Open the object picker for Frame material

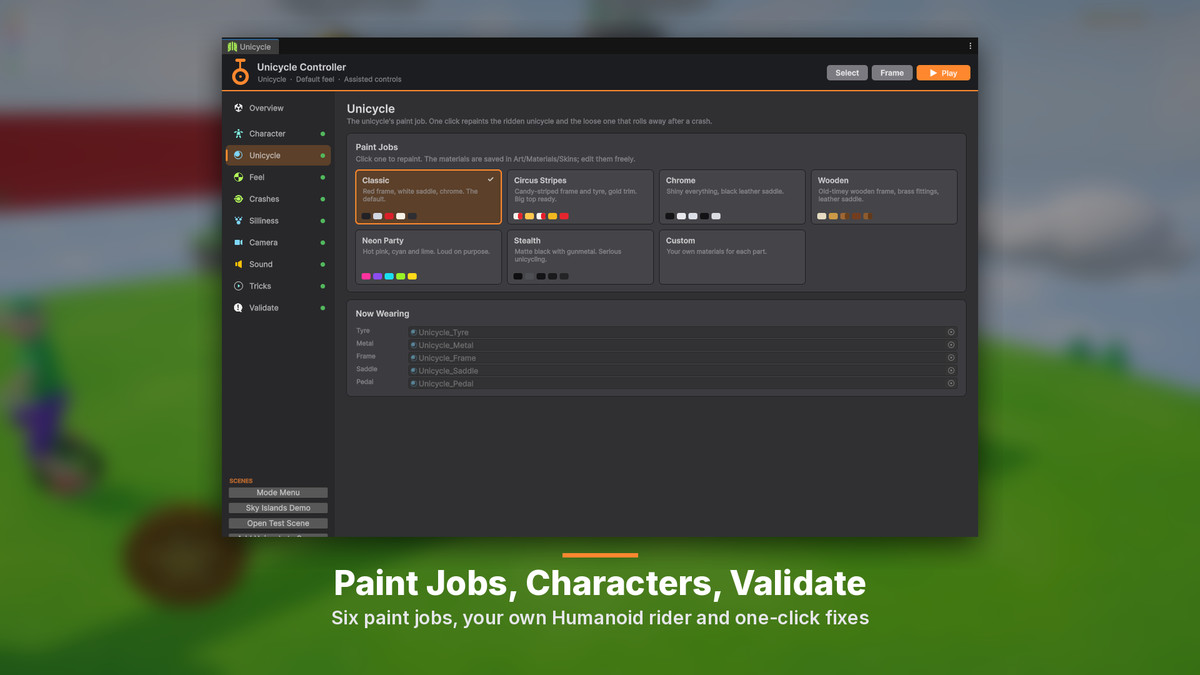point(951,358)
